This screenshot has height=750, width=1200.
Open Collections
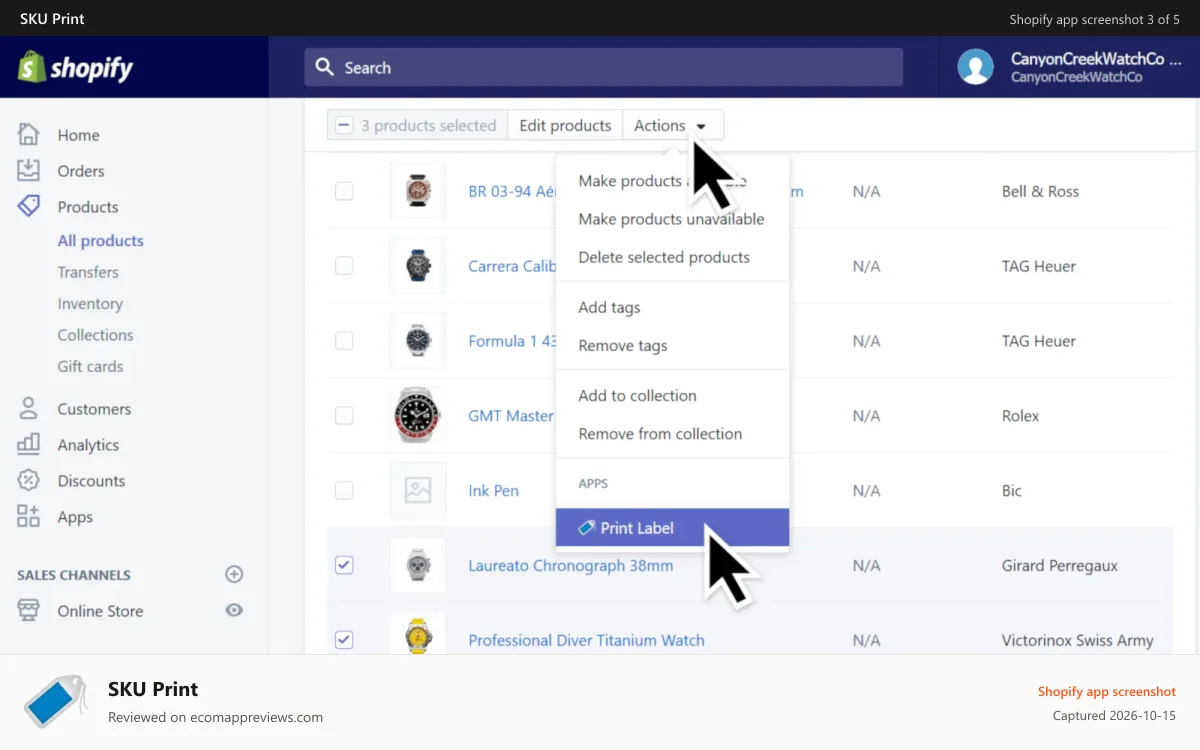coord(95,335)
